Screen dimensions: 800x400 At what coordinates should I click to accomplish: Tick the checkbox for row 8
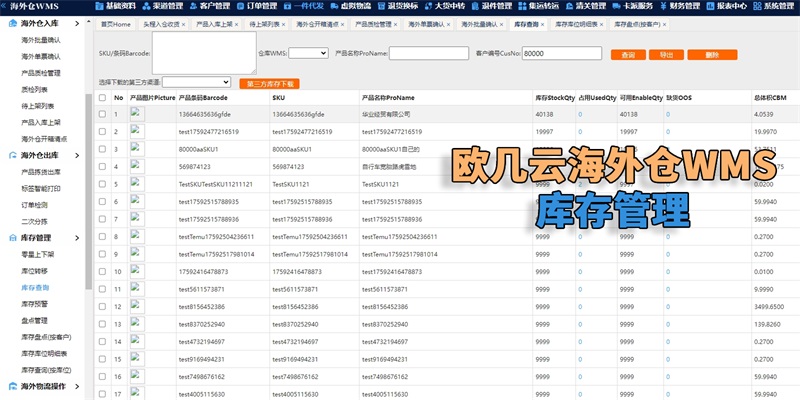[x=101, y=236]
